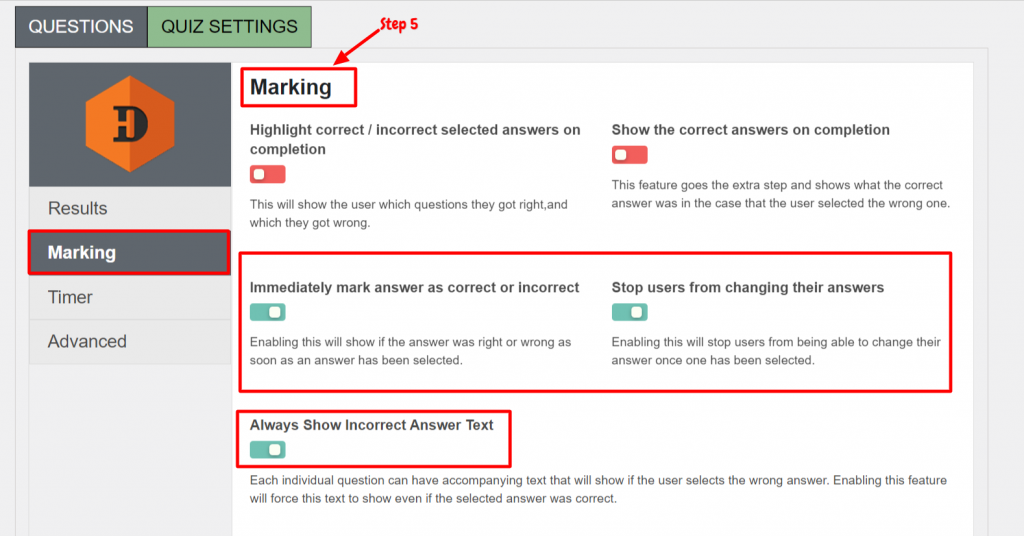The image size is (1024, 536).
Task: Click description 'This feature goes the extra step'
Action: point(780,194)
